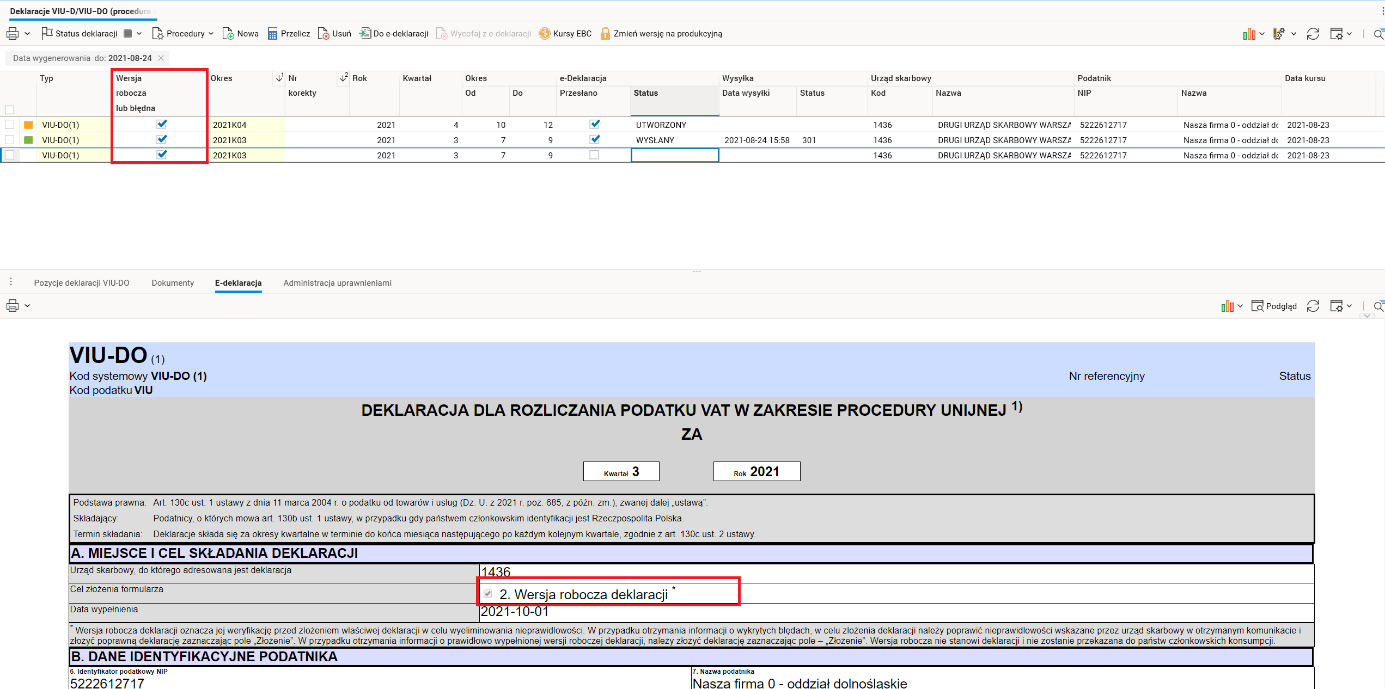The image size is (1385, 689).
Task: Switch to the Dokumenty tab
Action: pyautogui.click(x=173, y=283)
